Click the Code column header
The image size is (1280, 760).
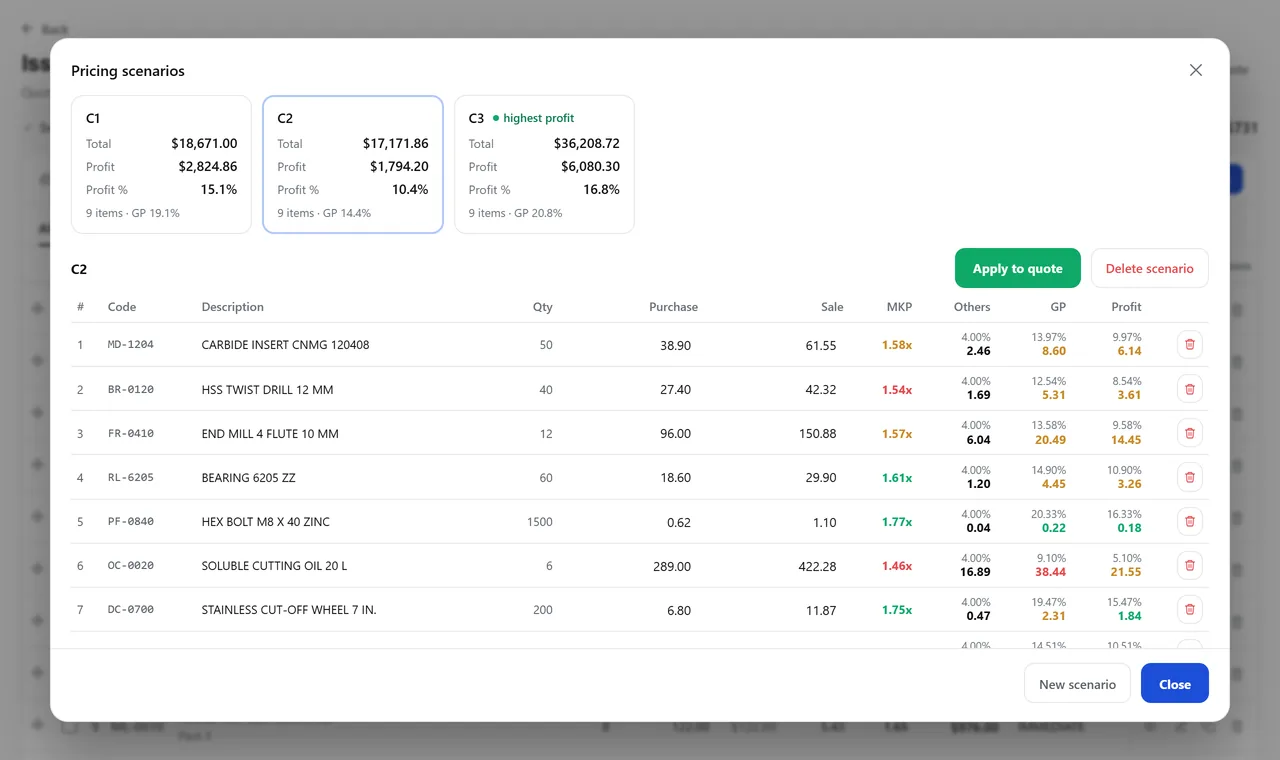122,307
